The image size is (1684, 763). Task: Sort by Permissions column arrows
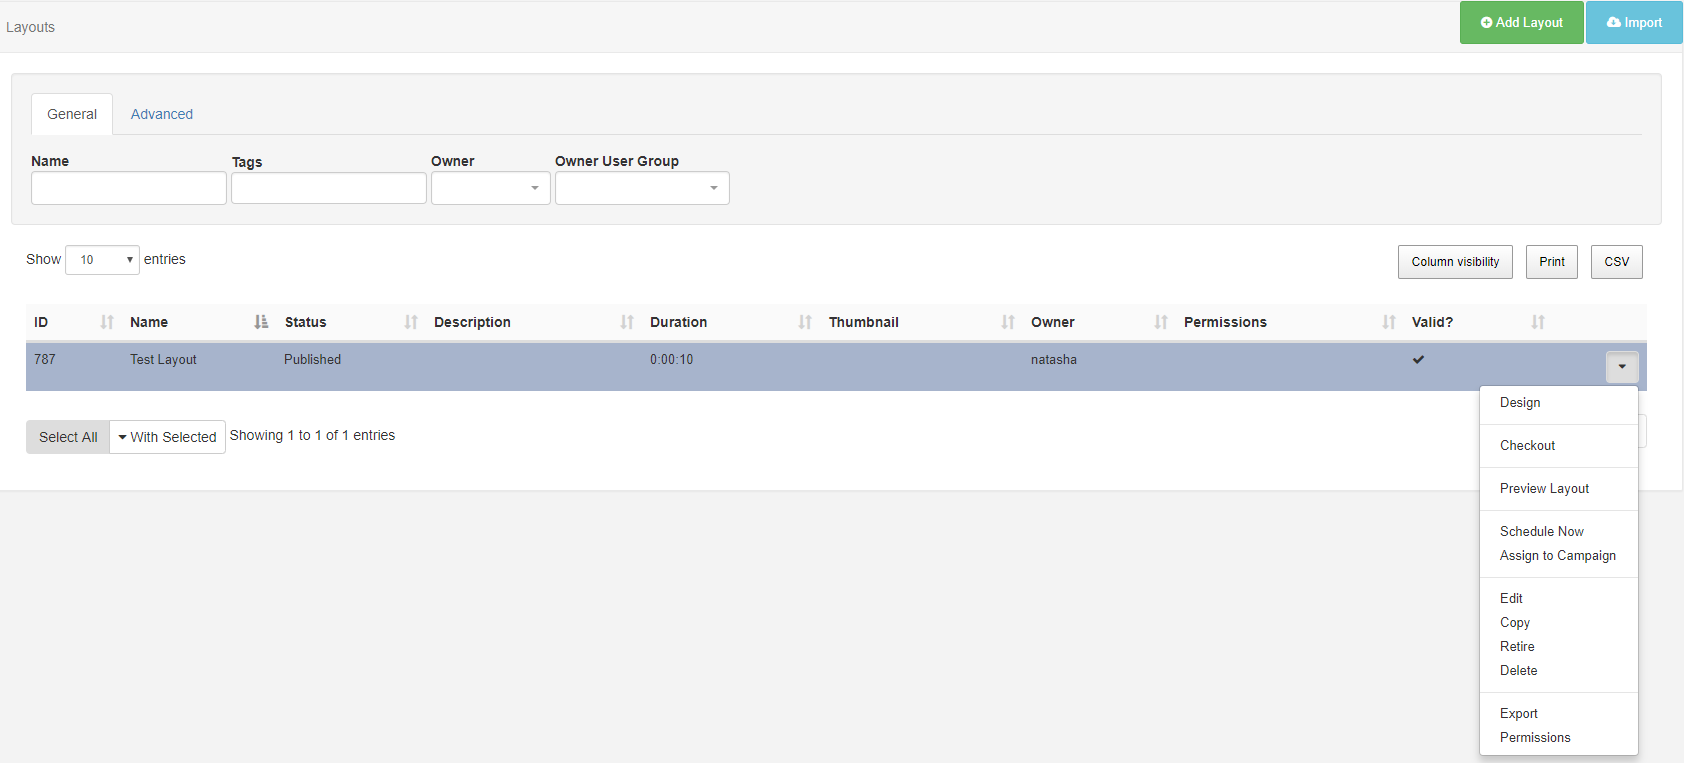1389,322
